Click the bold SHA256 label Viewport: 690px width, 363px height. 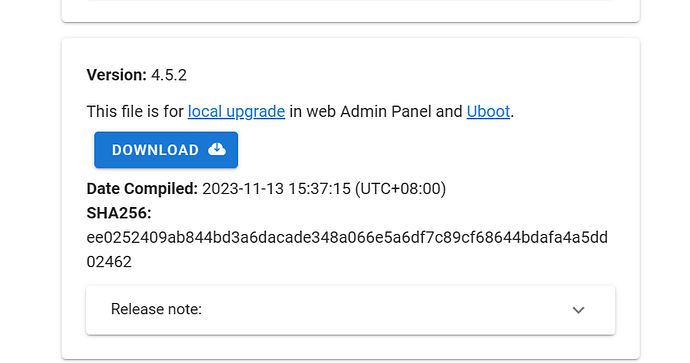click(119, 213)
